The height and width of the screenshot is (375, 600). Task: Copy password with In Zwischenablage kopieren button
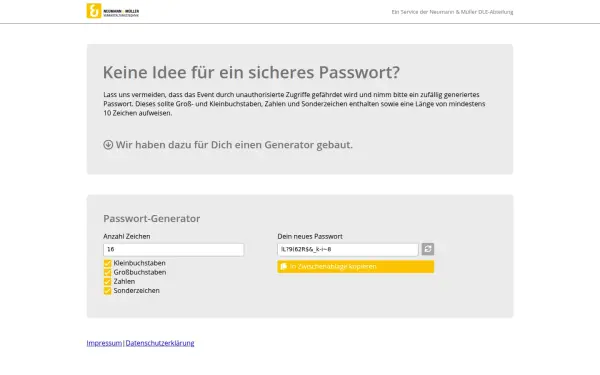pos(356,267)
